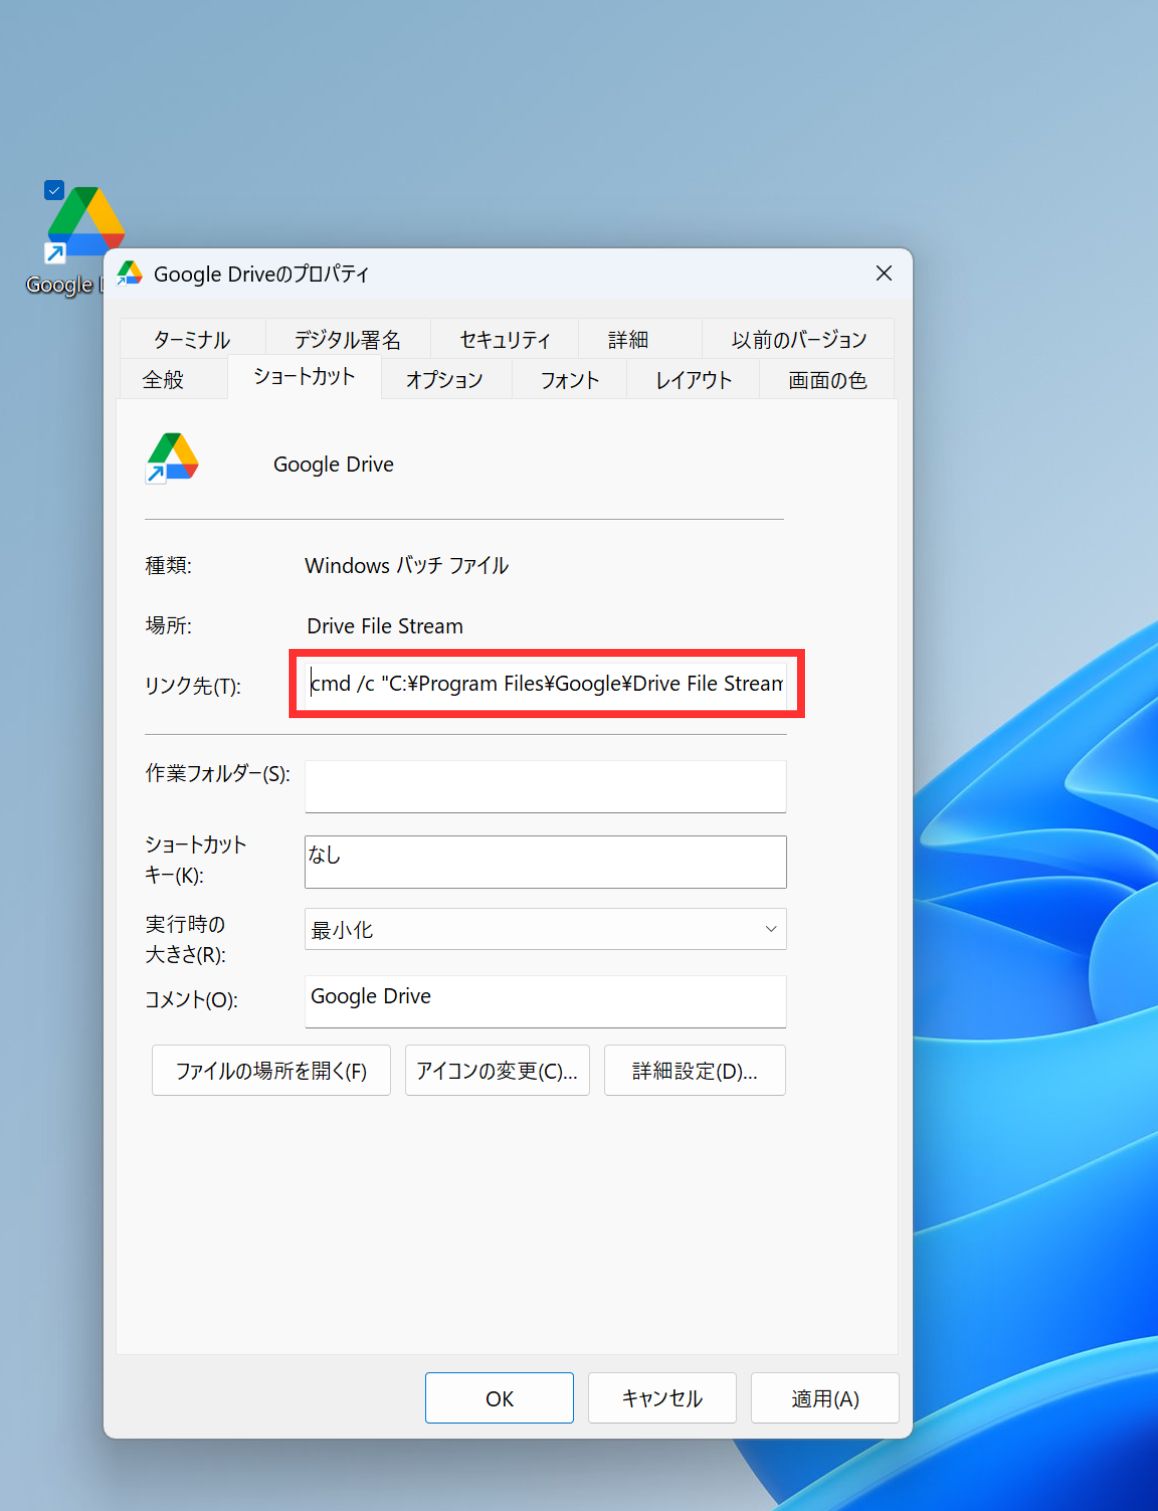Viewport: 1158px width, 1511px height.
Task: View the デジタル署名 tab
Action: click(x=346, y=339)
